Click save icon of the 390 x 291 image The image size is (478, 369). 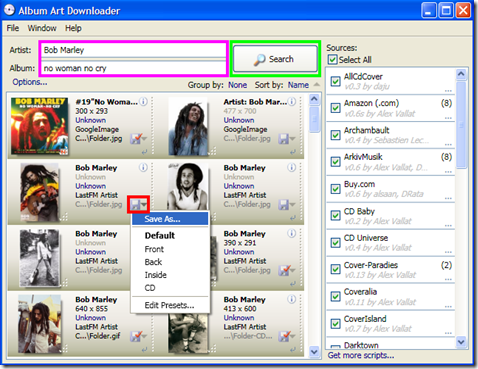click(284, 270)
